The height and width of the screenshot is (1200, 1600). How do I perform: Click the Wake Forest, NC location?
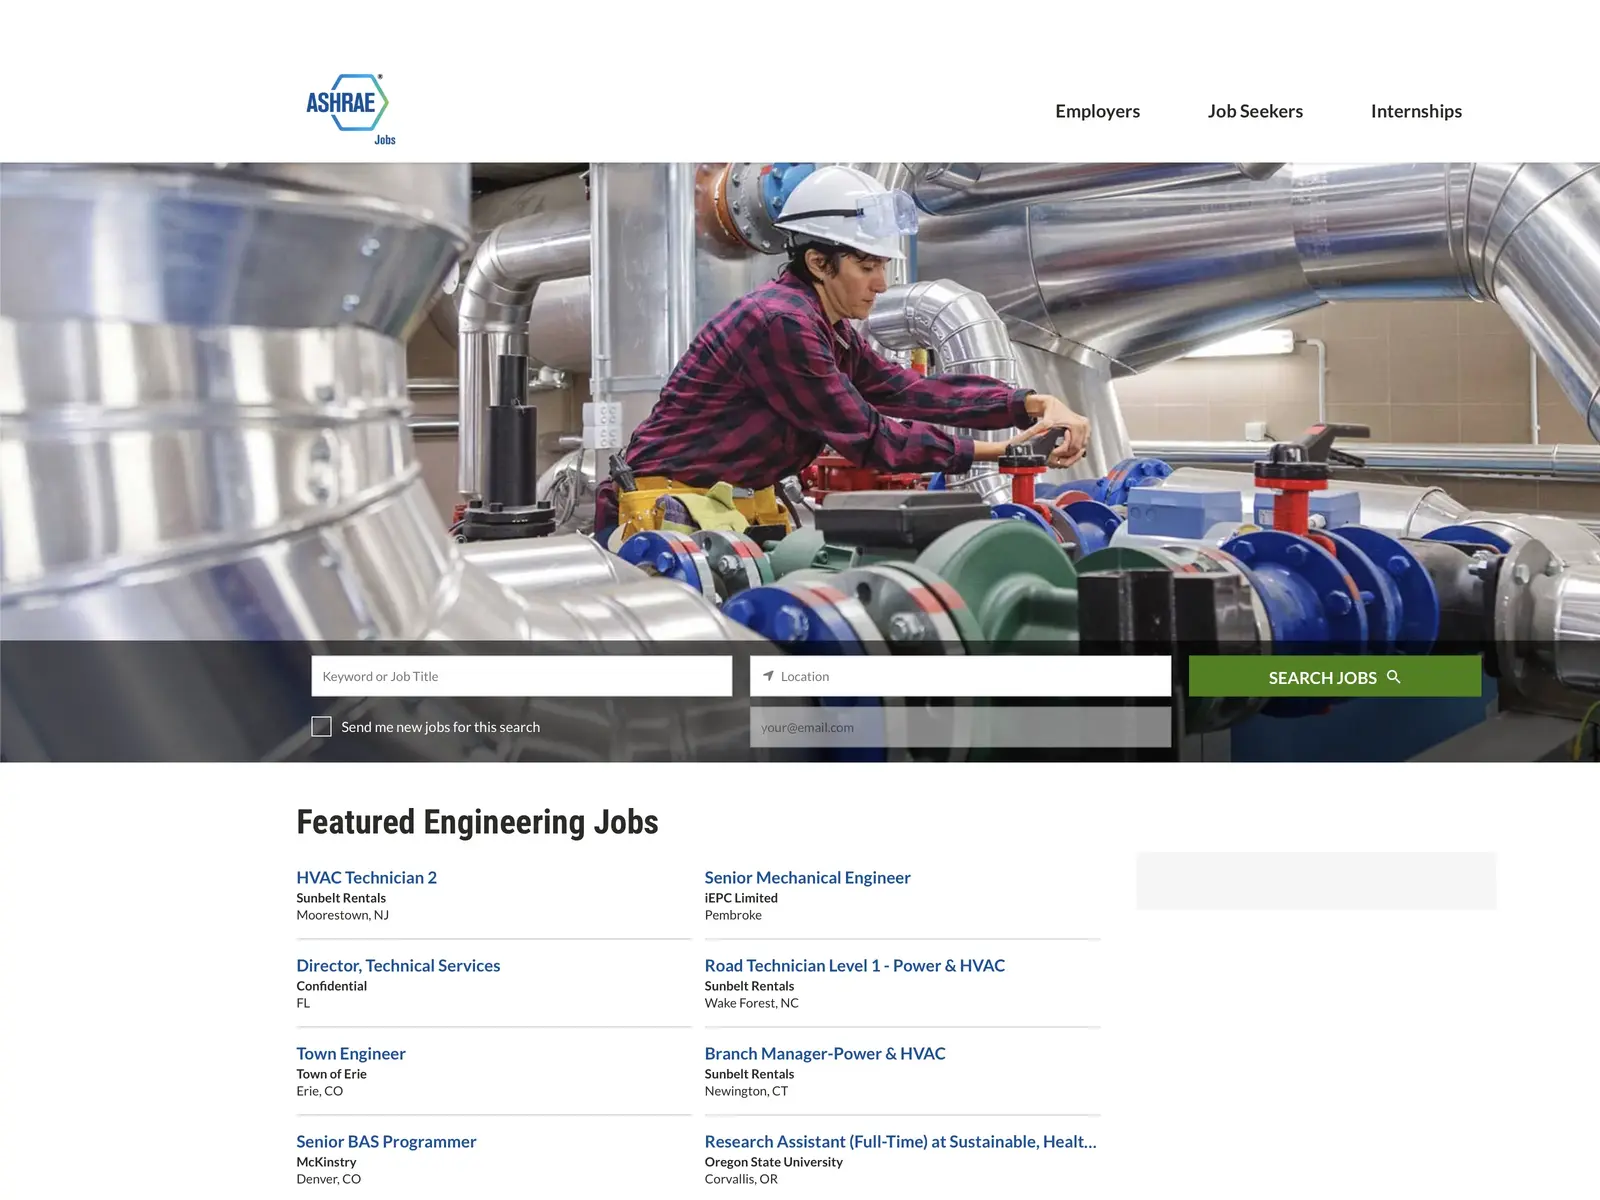[x=751, y=1003]
